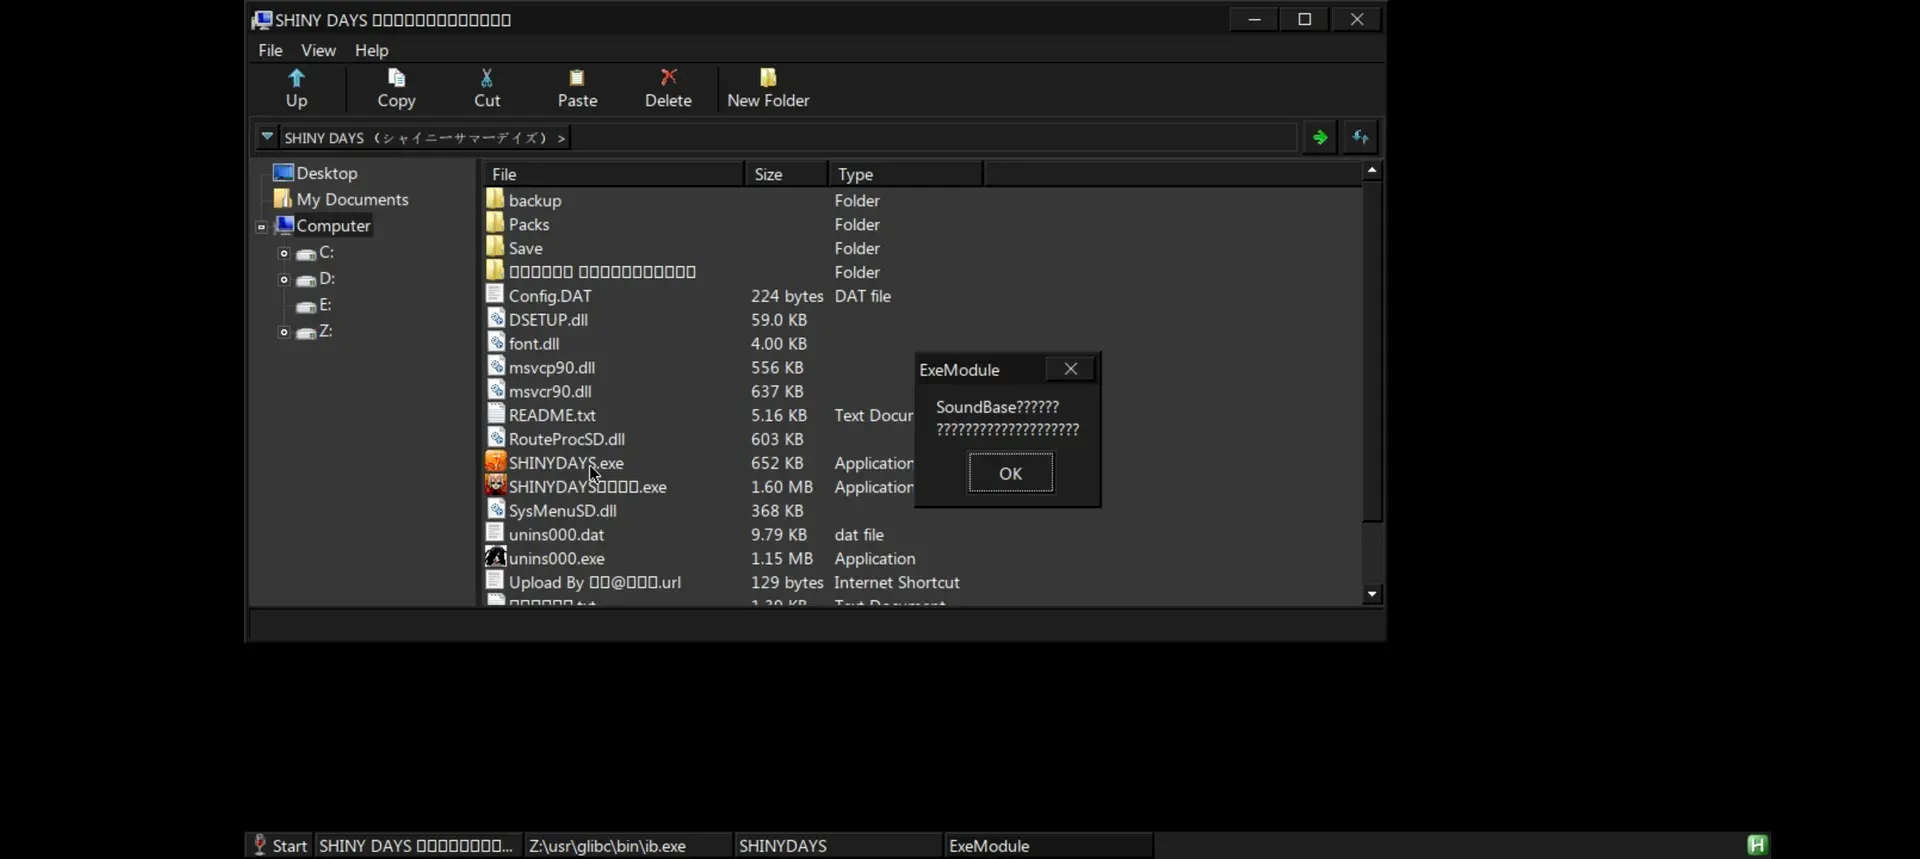Collapse the Computer tree node
Image resolution: width=1920 pixels, height=859 pixels.
click(261, 227)
